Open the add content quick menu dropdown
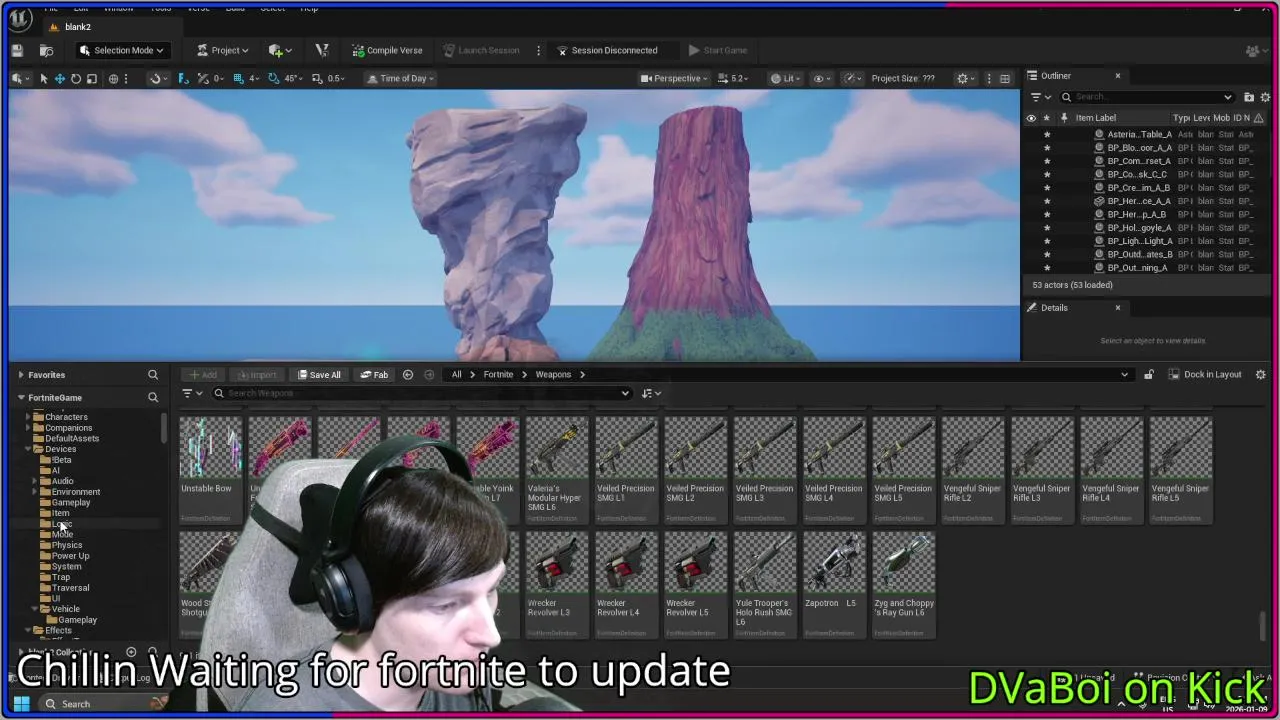Screen dimensions: 1280x720 tap(280, 50)
